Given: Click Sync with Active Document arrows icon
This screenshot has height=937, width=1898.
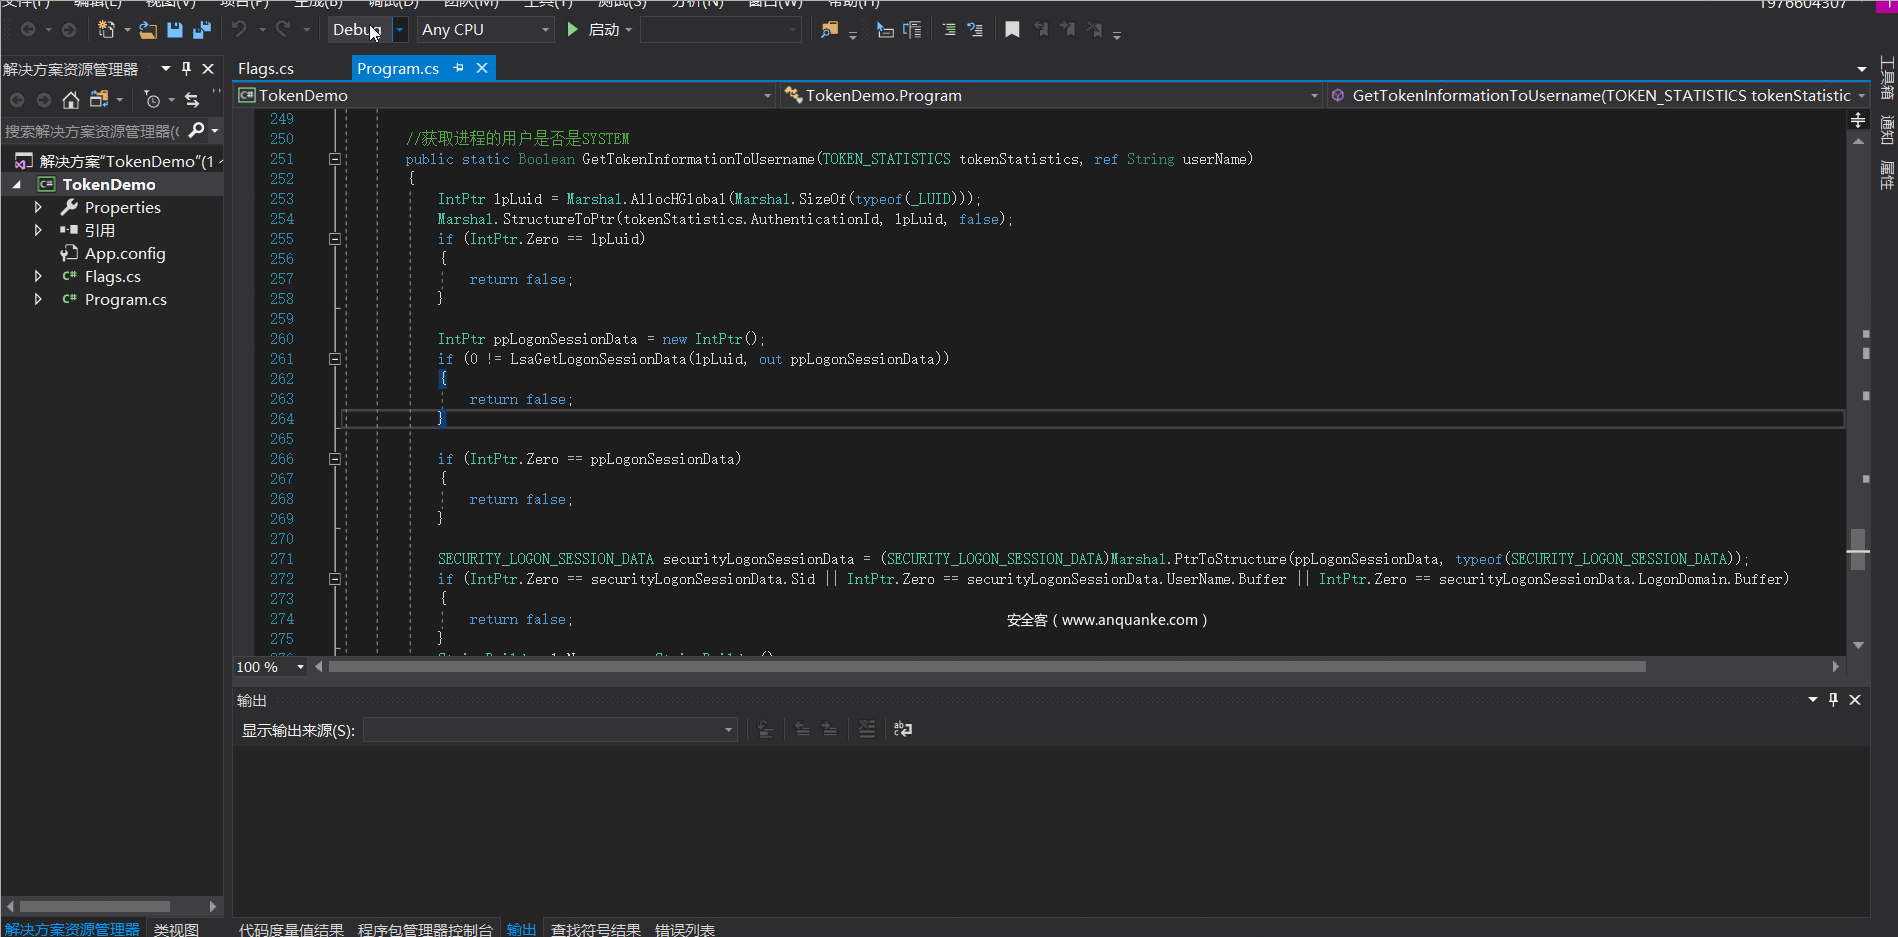Looking at the screenshot, I should (192, 100).
